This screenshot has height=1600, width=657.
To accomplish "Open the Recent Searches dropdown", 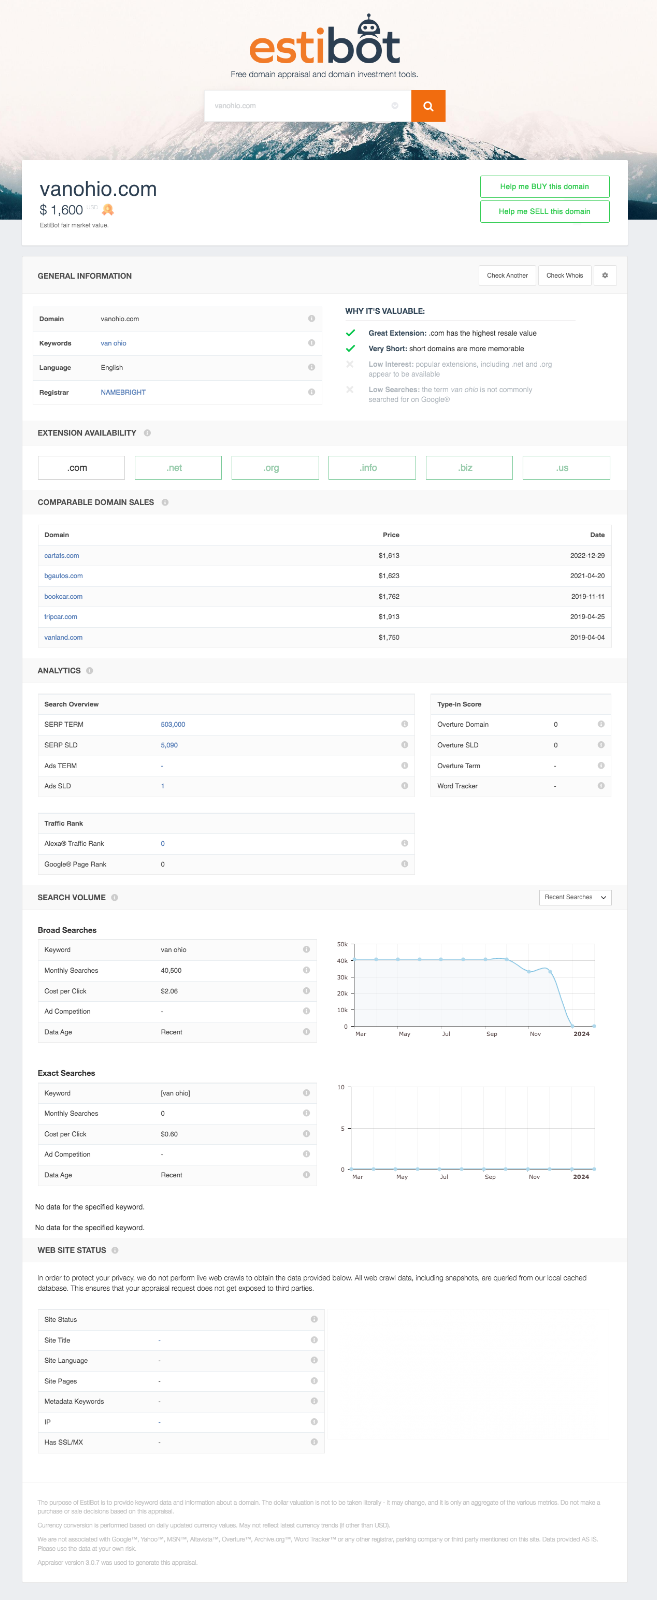I will [575, 897].
